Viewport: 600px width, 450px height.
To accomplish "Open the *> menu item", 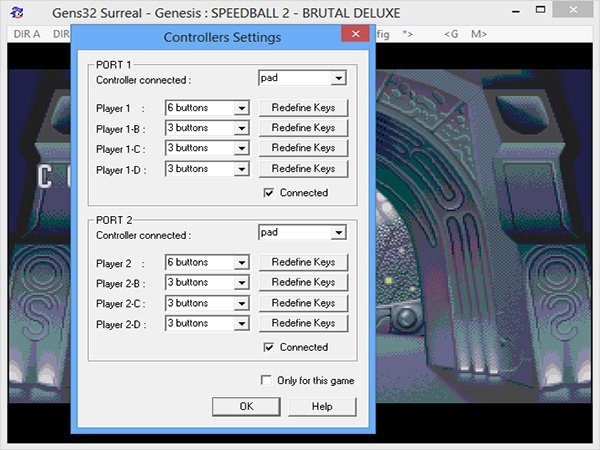I will click(408, 34).
